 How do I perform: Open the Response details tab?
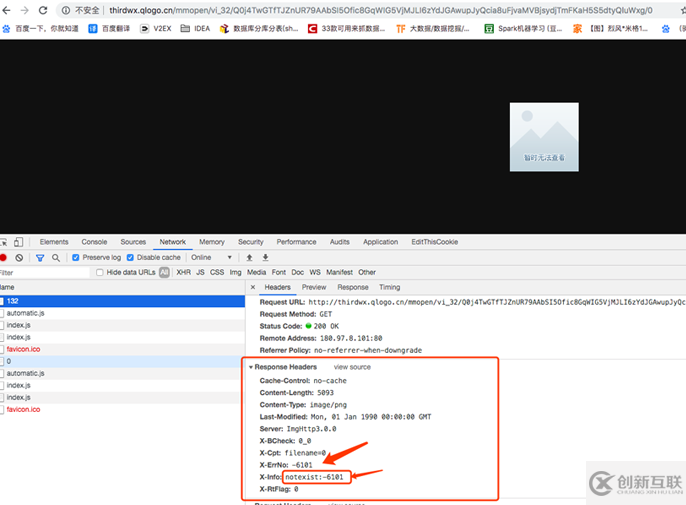click(x=353, y=288)
